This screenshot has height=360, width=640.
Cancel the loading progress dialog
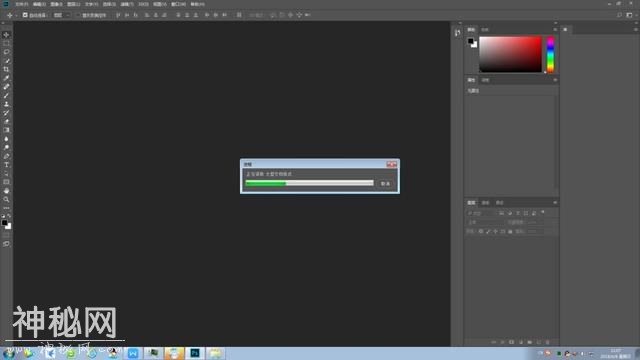point(385,184)
